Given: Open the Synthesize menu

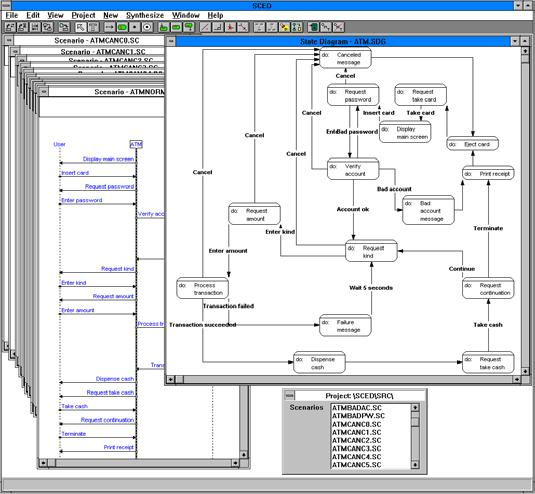Looking at the screenshot, I should pos(145,15).
